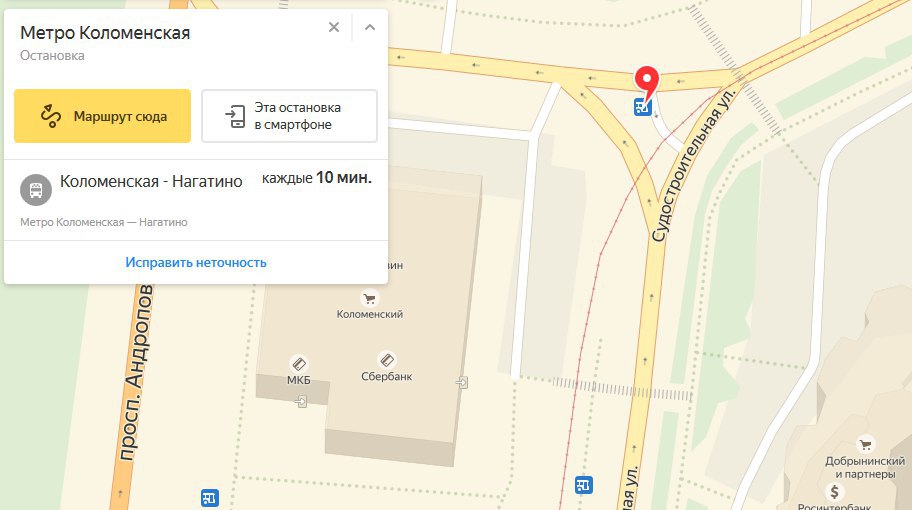Click the МКБ bank icon on the map
912x510 pixels.
click(x=298, y=365)
